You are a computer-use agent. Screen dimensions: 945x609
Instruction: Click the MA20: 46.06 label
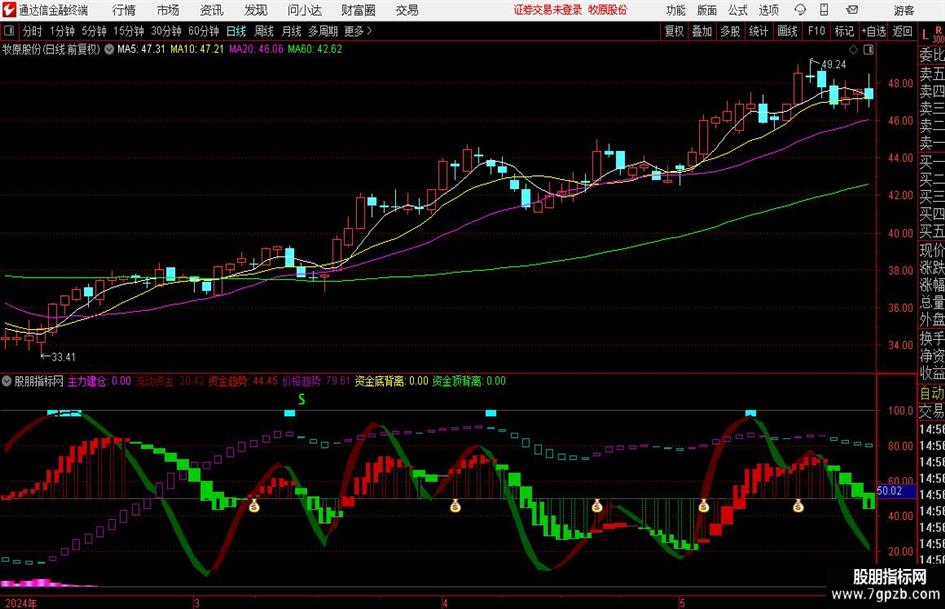click(256, 49)
